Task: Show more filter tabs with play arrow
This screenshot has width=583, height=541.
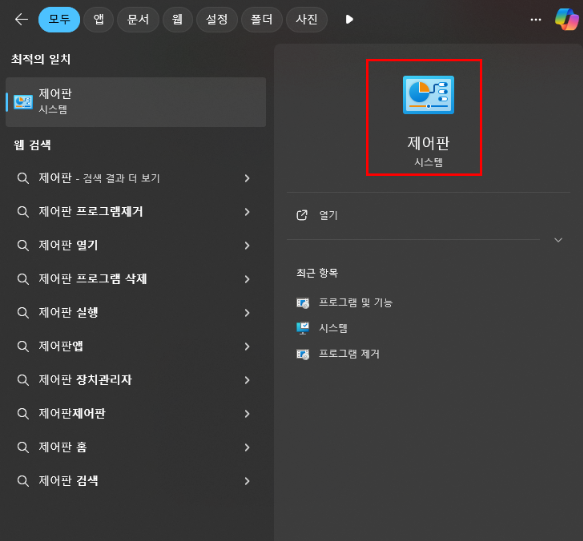Action: pyautogui.click(x=349, y=19)
